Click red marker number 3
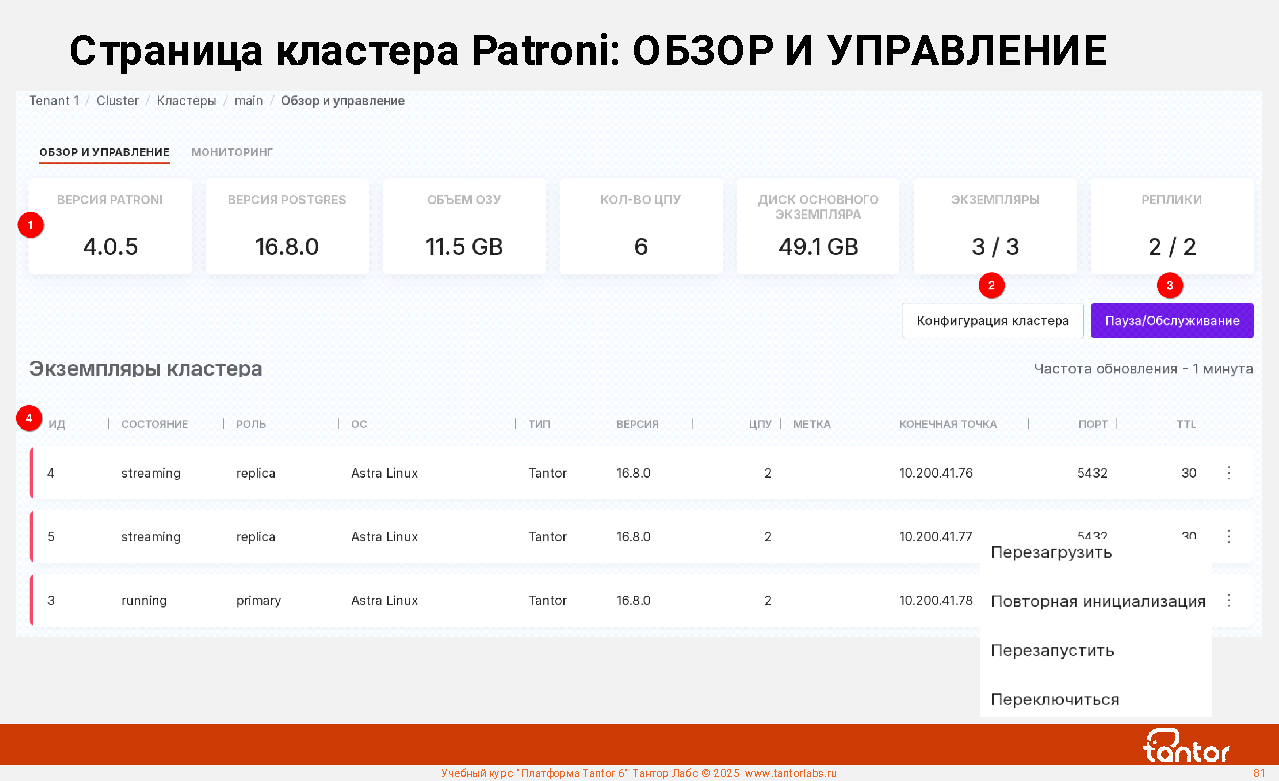The width and height of the screenshot is (1279, 781). (x=1169, y=285)
